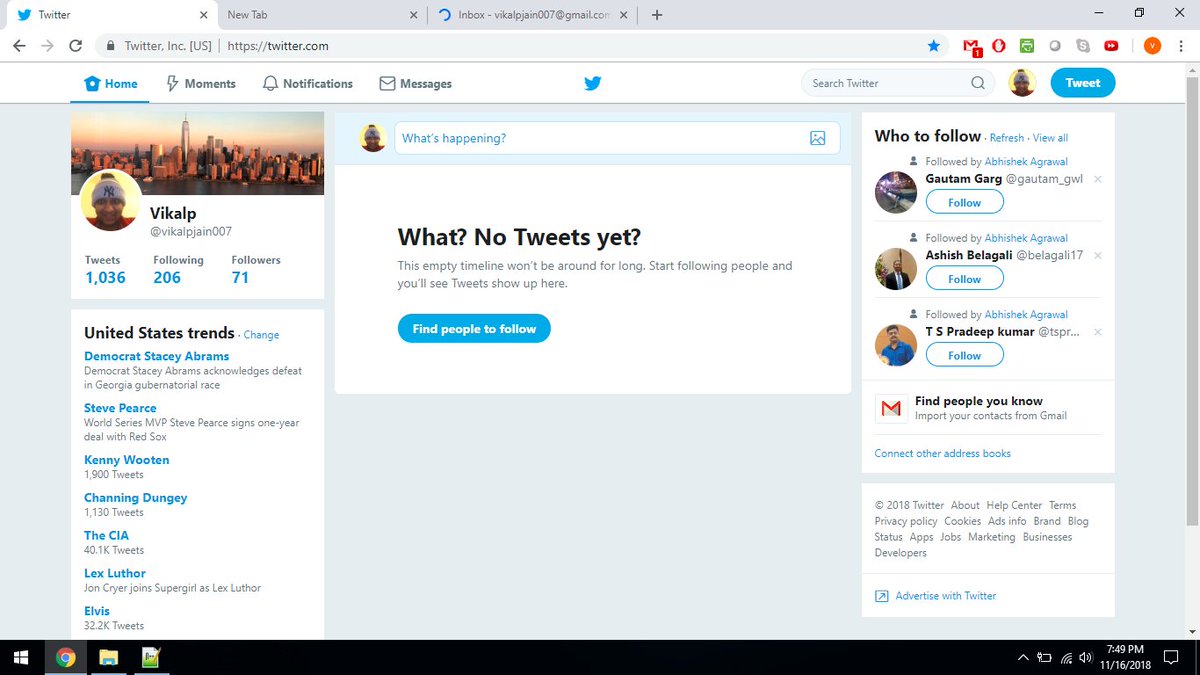The width and height of the screenshot is (1200, 675).
Task: Click Connect other address books link
Action: [x=942, y=453]
